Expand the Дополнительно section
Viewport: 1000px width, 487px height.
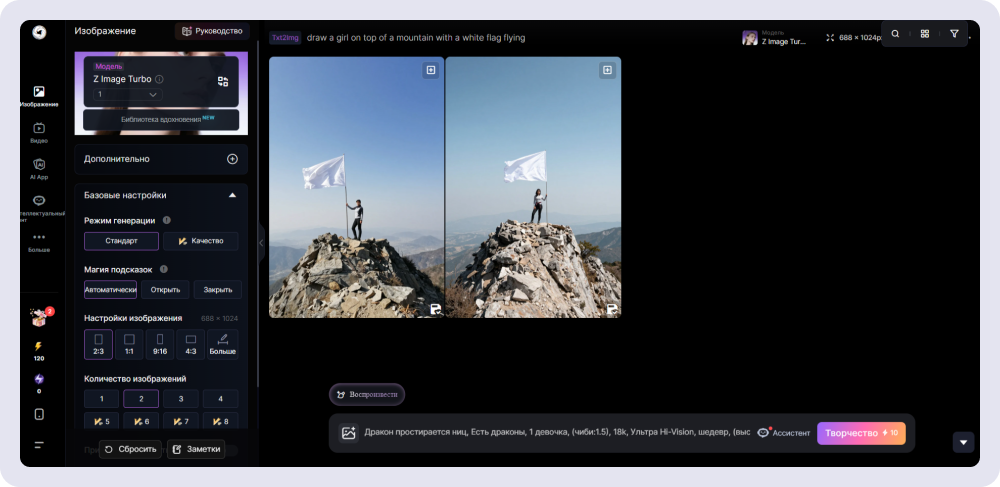click(x=232, y=159)
